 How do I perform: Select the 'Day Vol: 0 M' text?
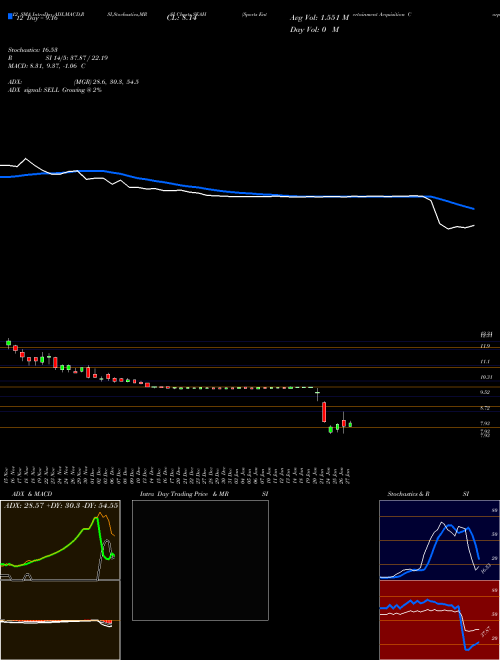coord(314,29)
